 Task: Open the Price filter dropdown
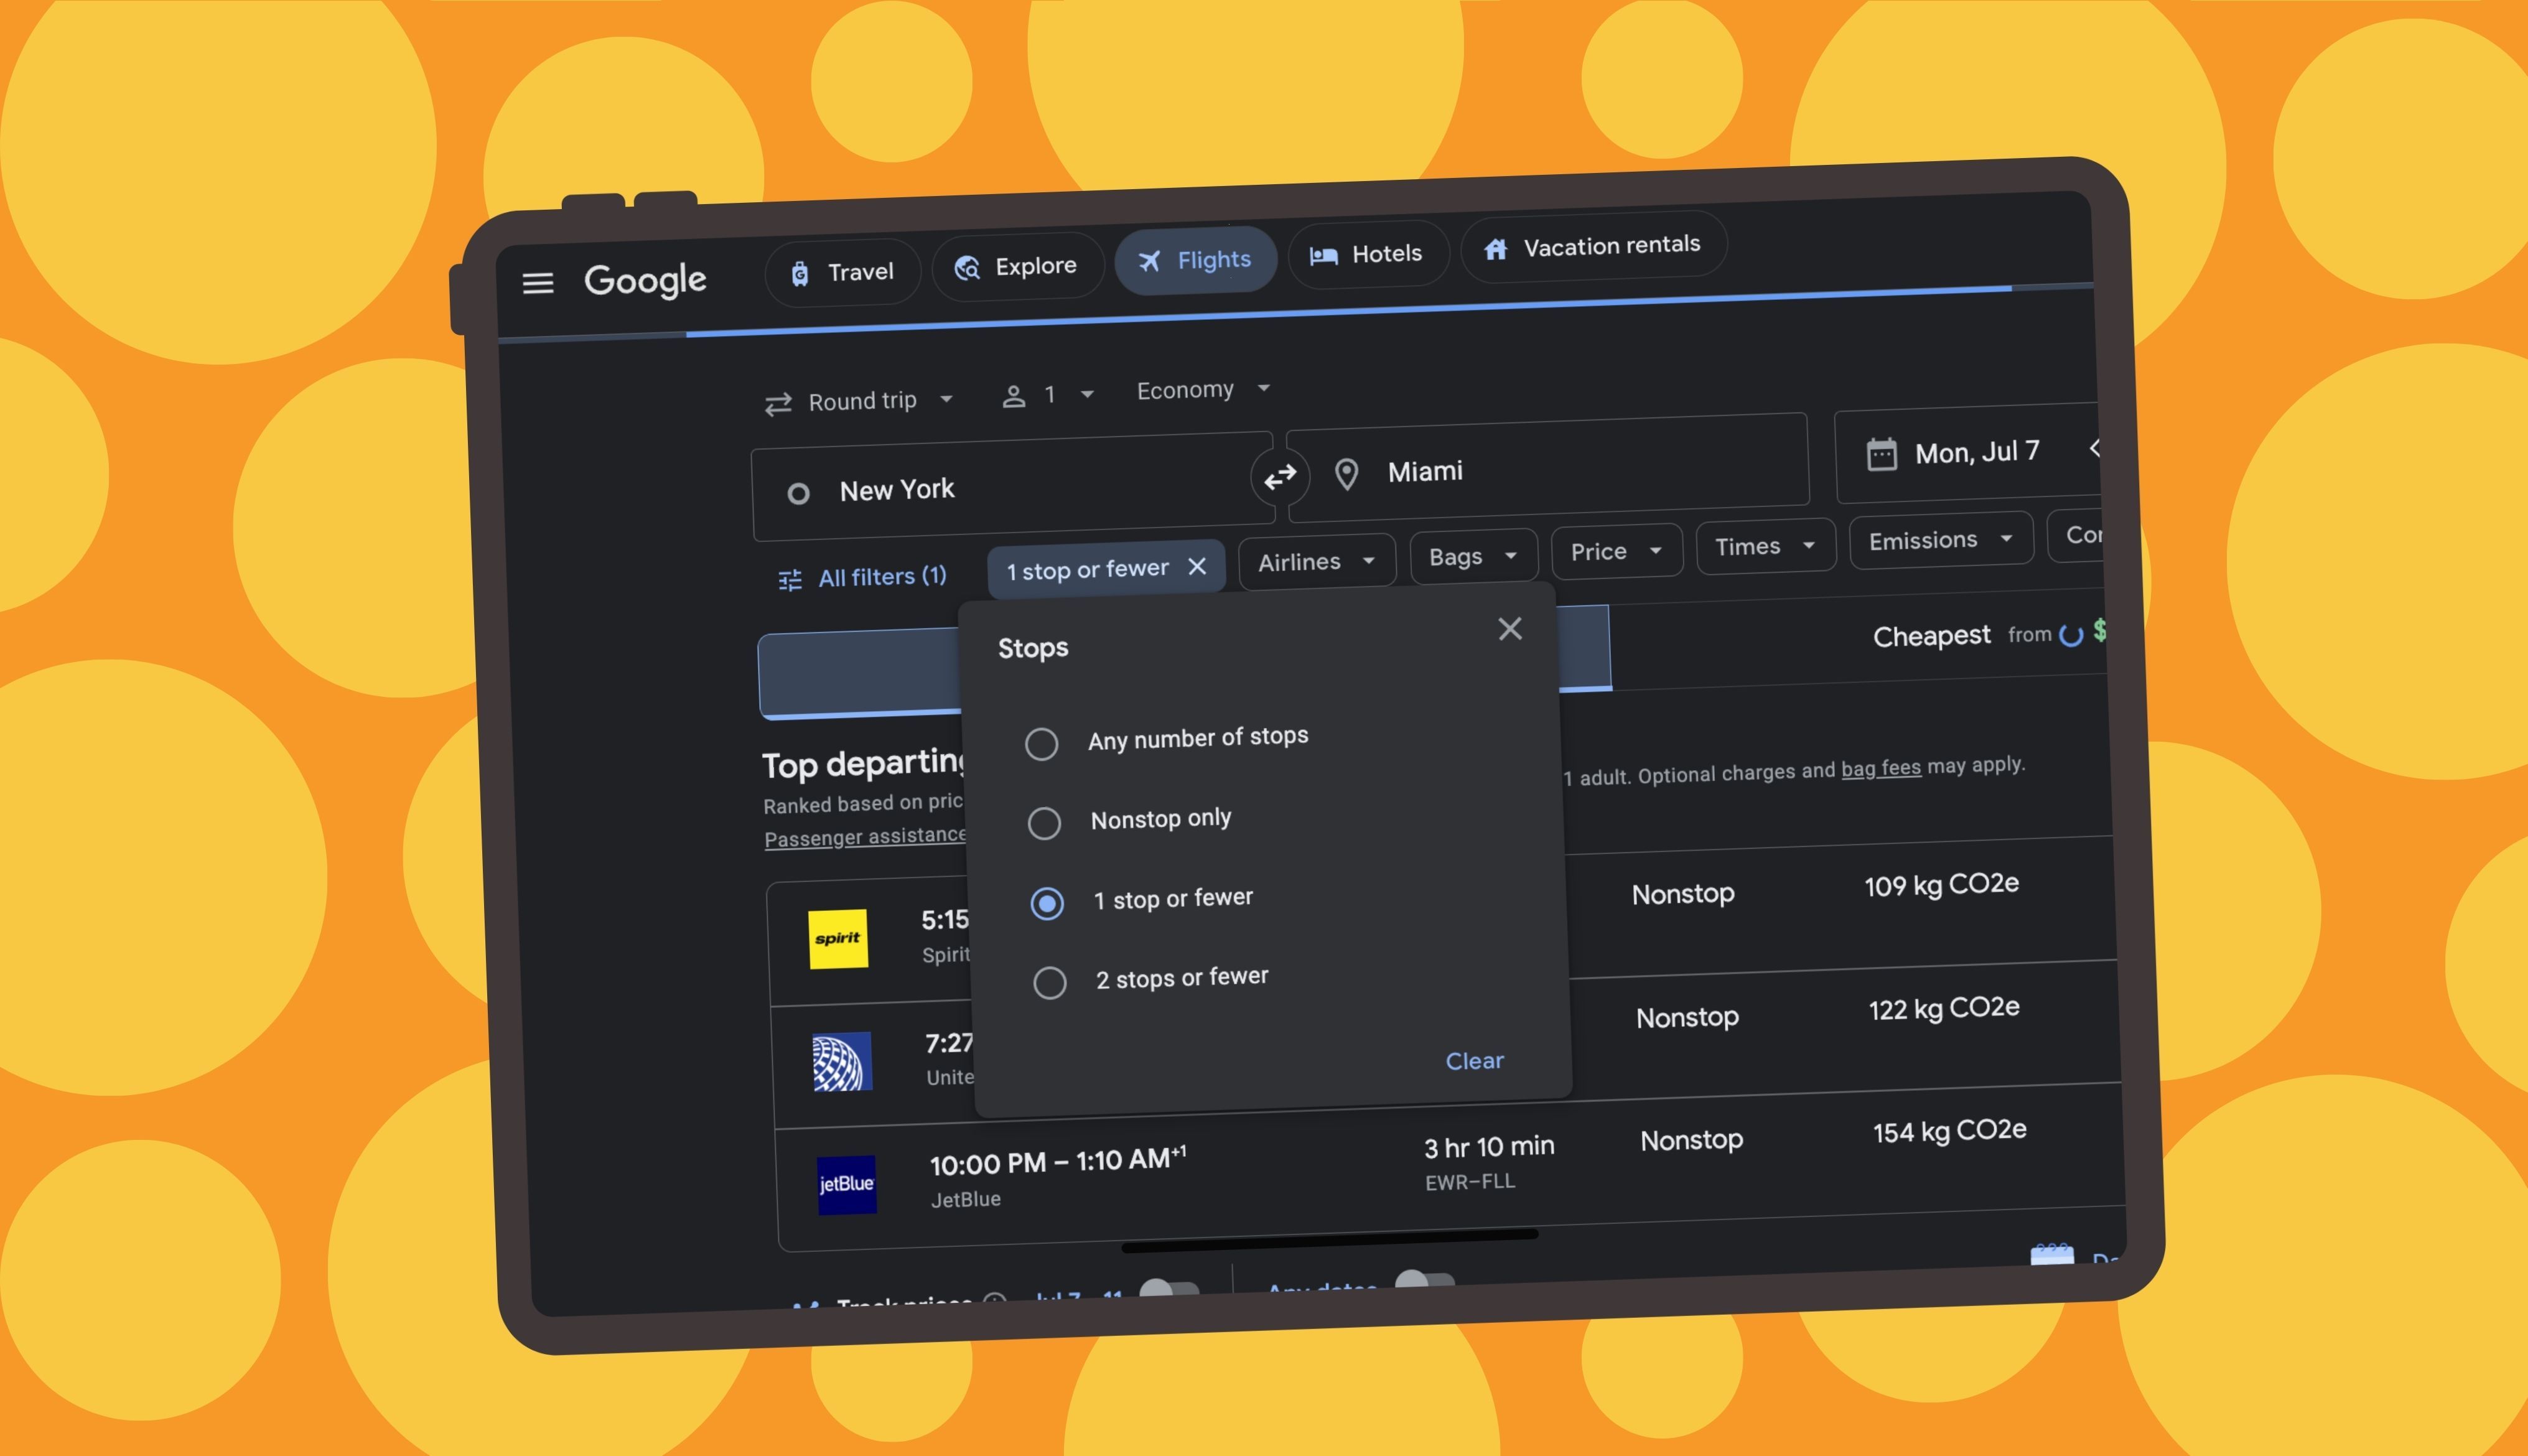click(x=1616, y=551)
